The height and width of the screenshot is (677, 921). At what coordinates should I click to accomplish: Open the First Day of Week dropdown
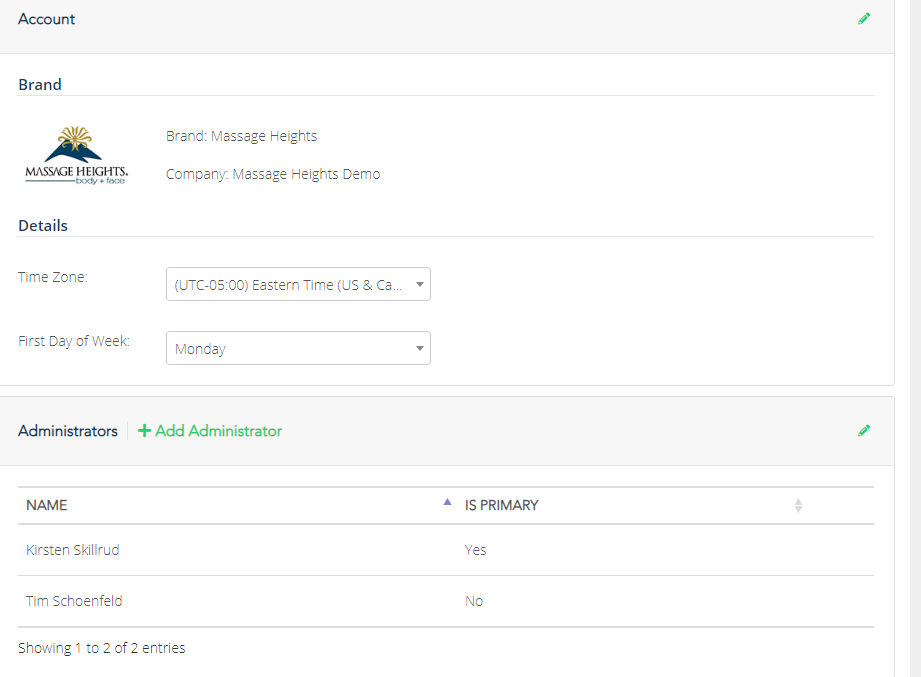point(297,349)
